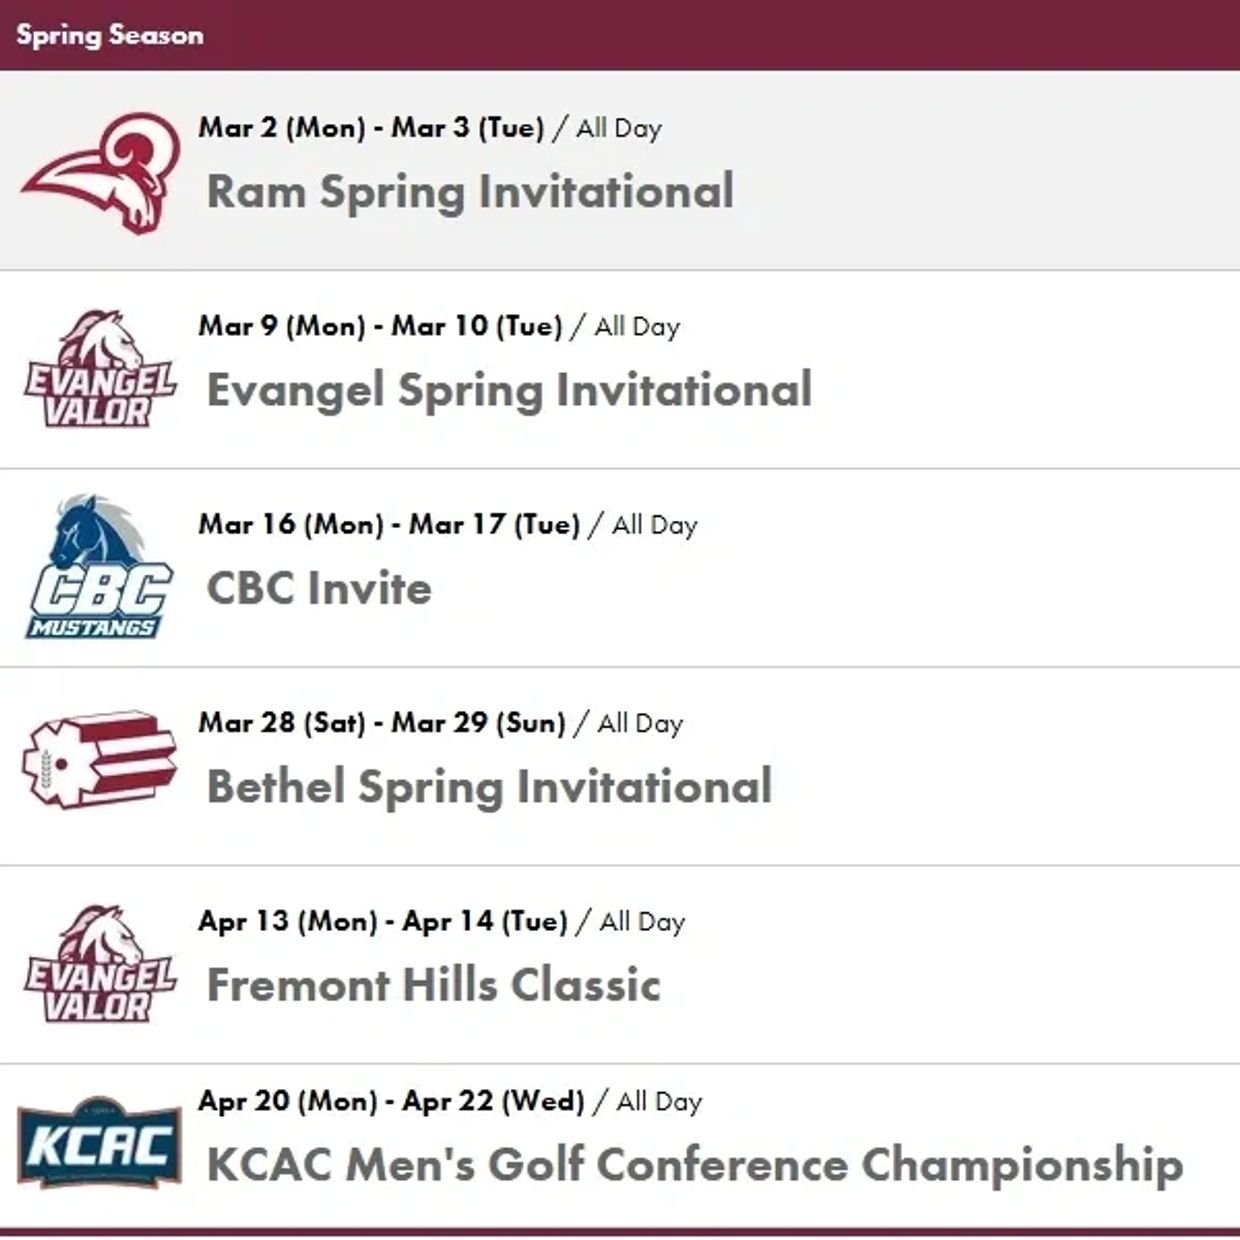The image size is (1240, 1240).
Task: Open KCAC Men's Golf Conference Championship
Action: (694, 1165)
